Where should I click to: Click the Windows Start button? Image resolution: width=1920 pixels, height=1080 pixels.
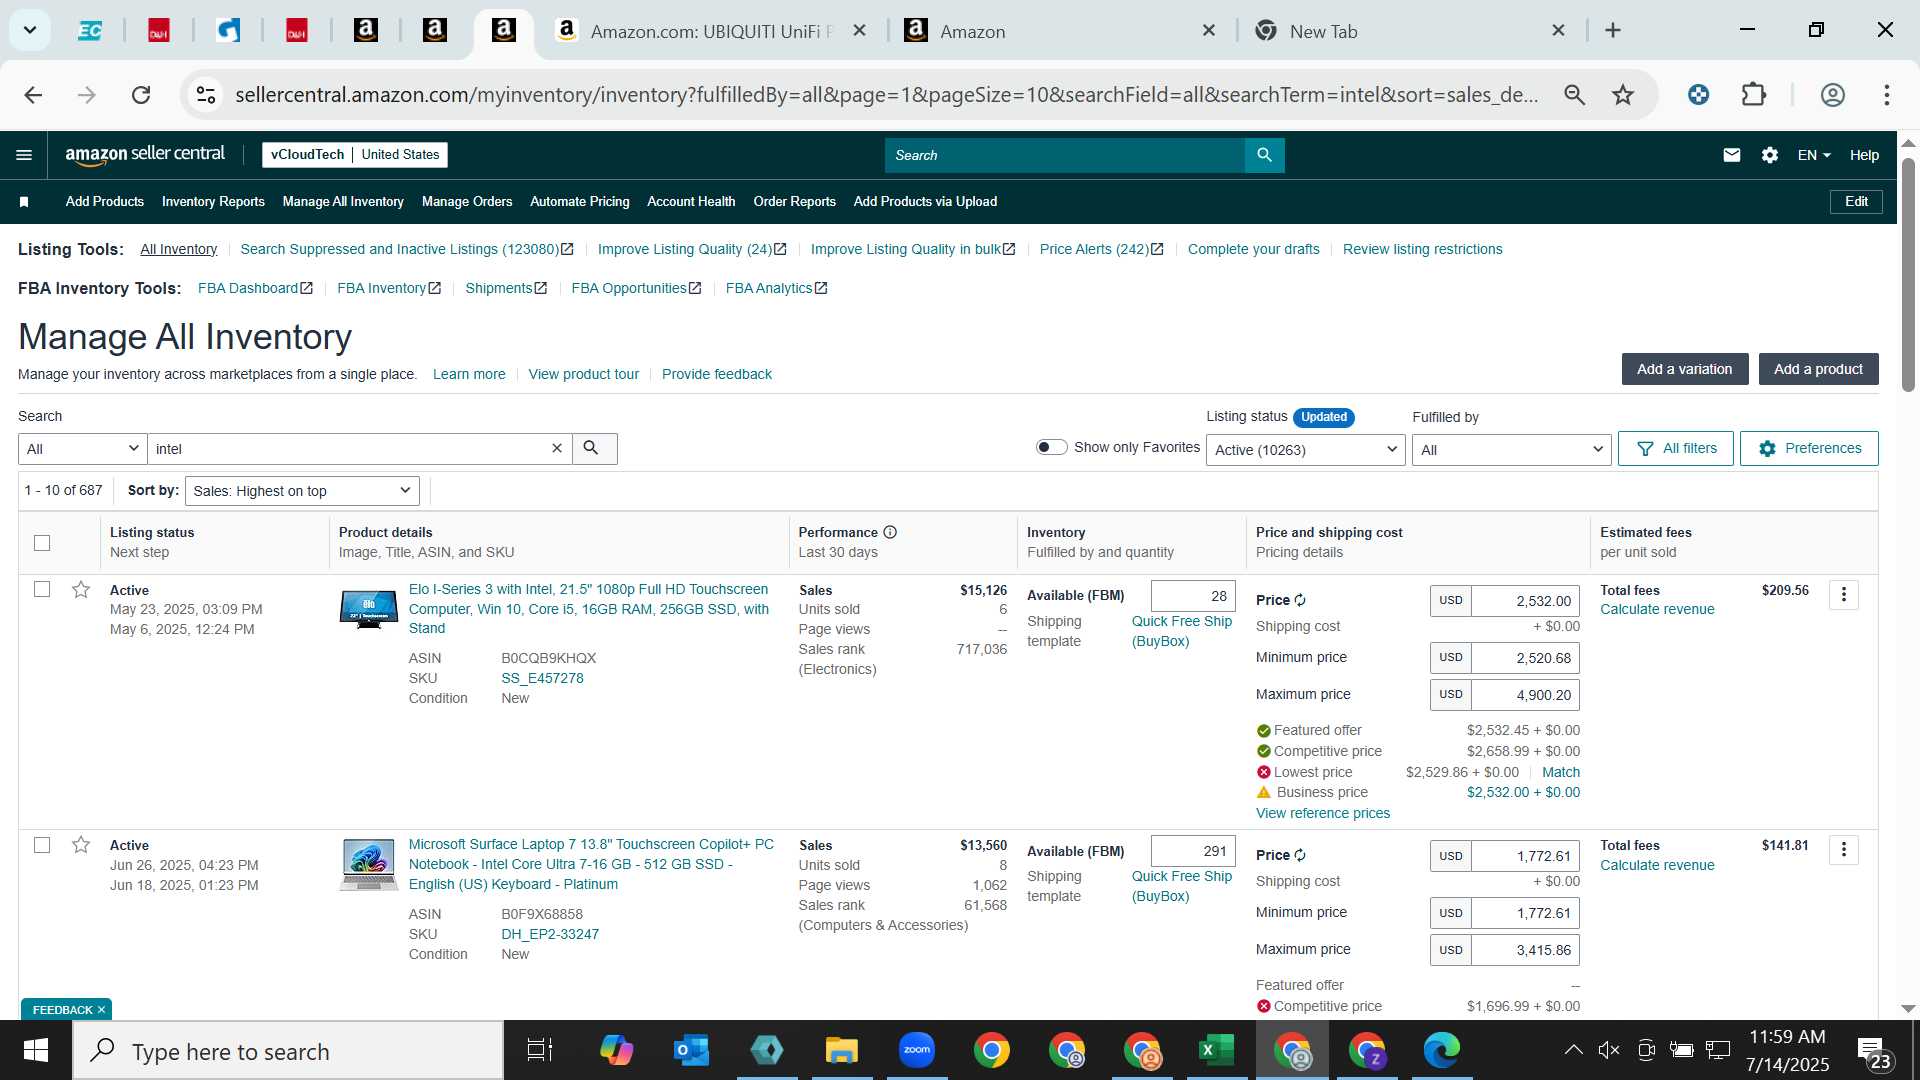coord(36,1051)
